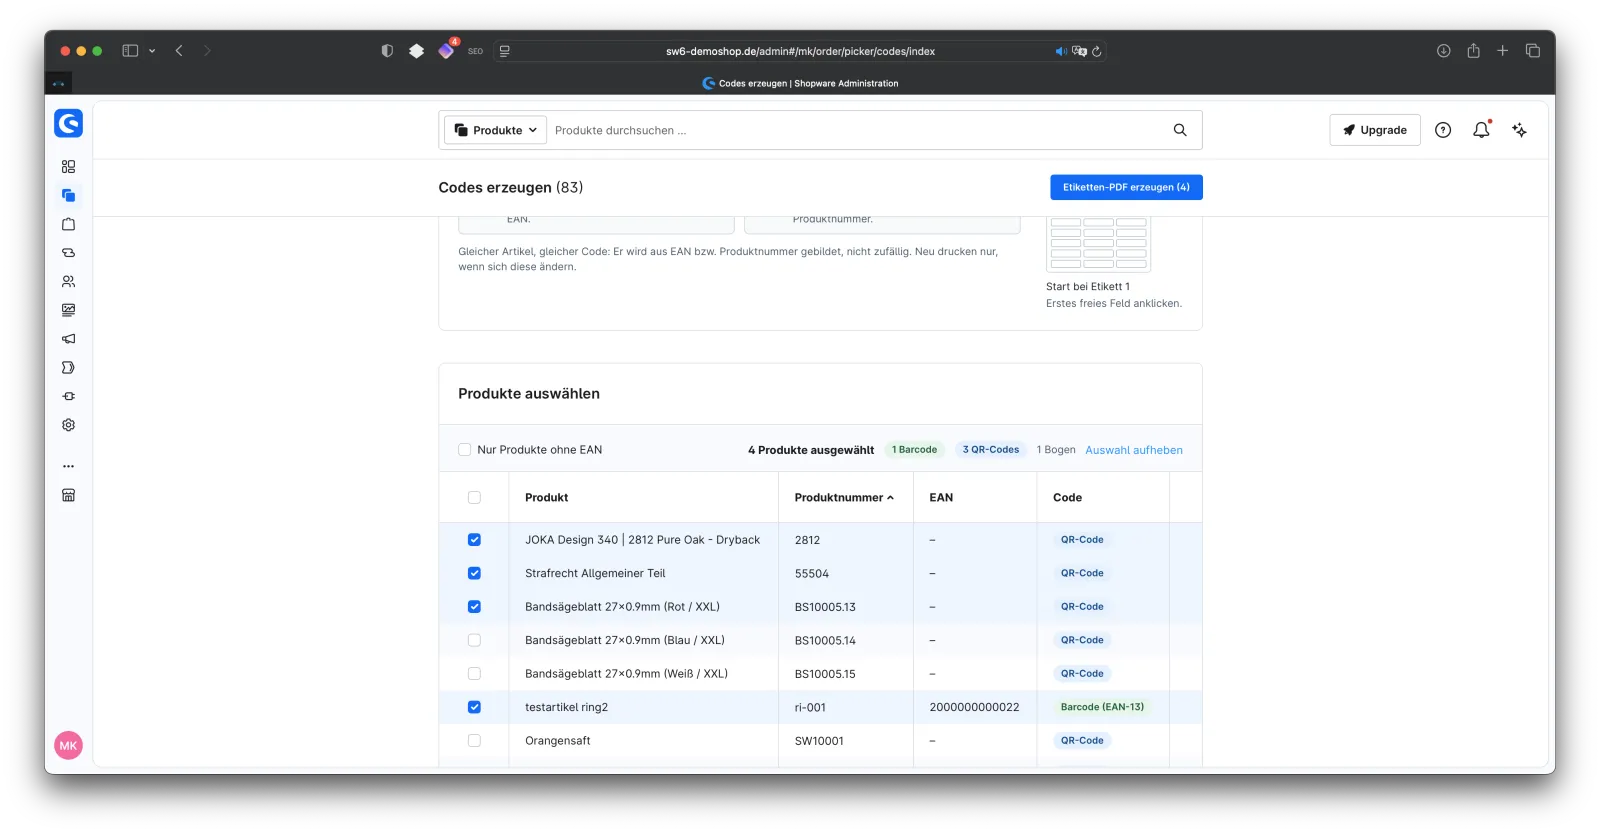1600x833 pixels.
Task: Click the Upgrade button
Action: click(x=1375, y=130)
